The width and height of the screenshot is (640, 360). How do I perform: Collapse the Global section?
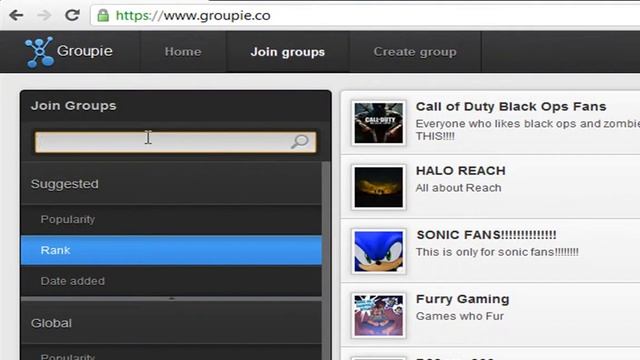click(171, 323)
